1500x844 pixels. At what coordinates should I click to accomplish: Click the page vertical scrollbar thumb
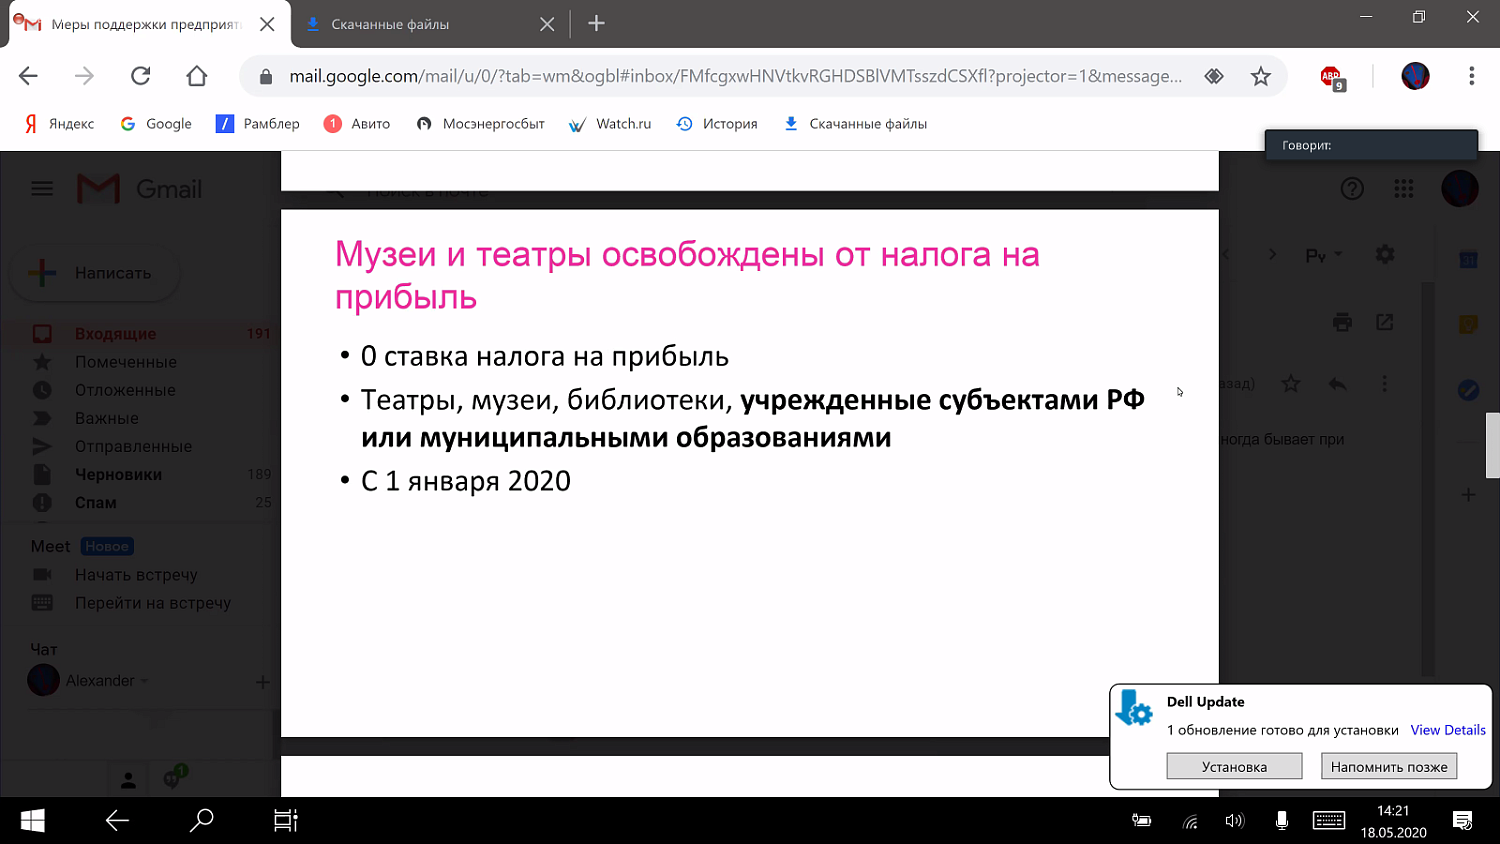coord(1492,445)
